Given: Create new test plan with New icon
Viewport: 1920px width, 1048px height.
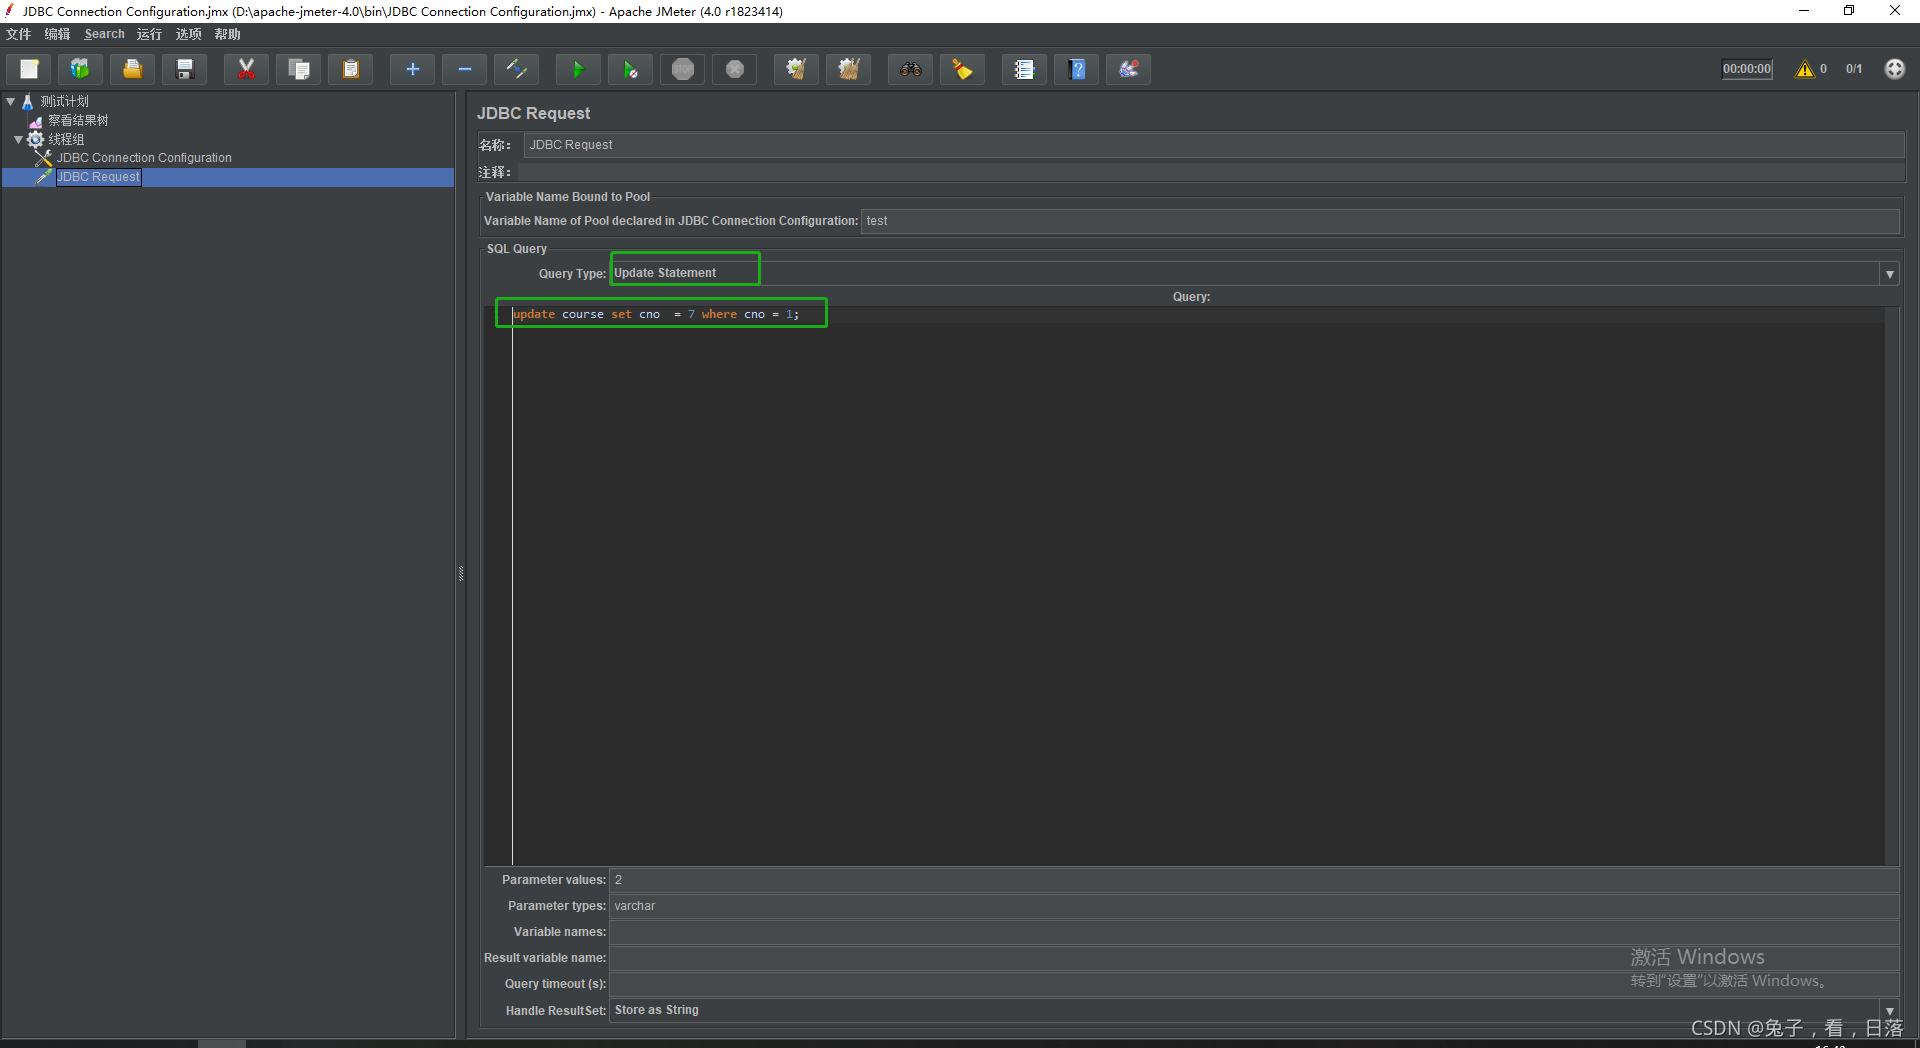Looking at the screenshot, I should [27, 69].
